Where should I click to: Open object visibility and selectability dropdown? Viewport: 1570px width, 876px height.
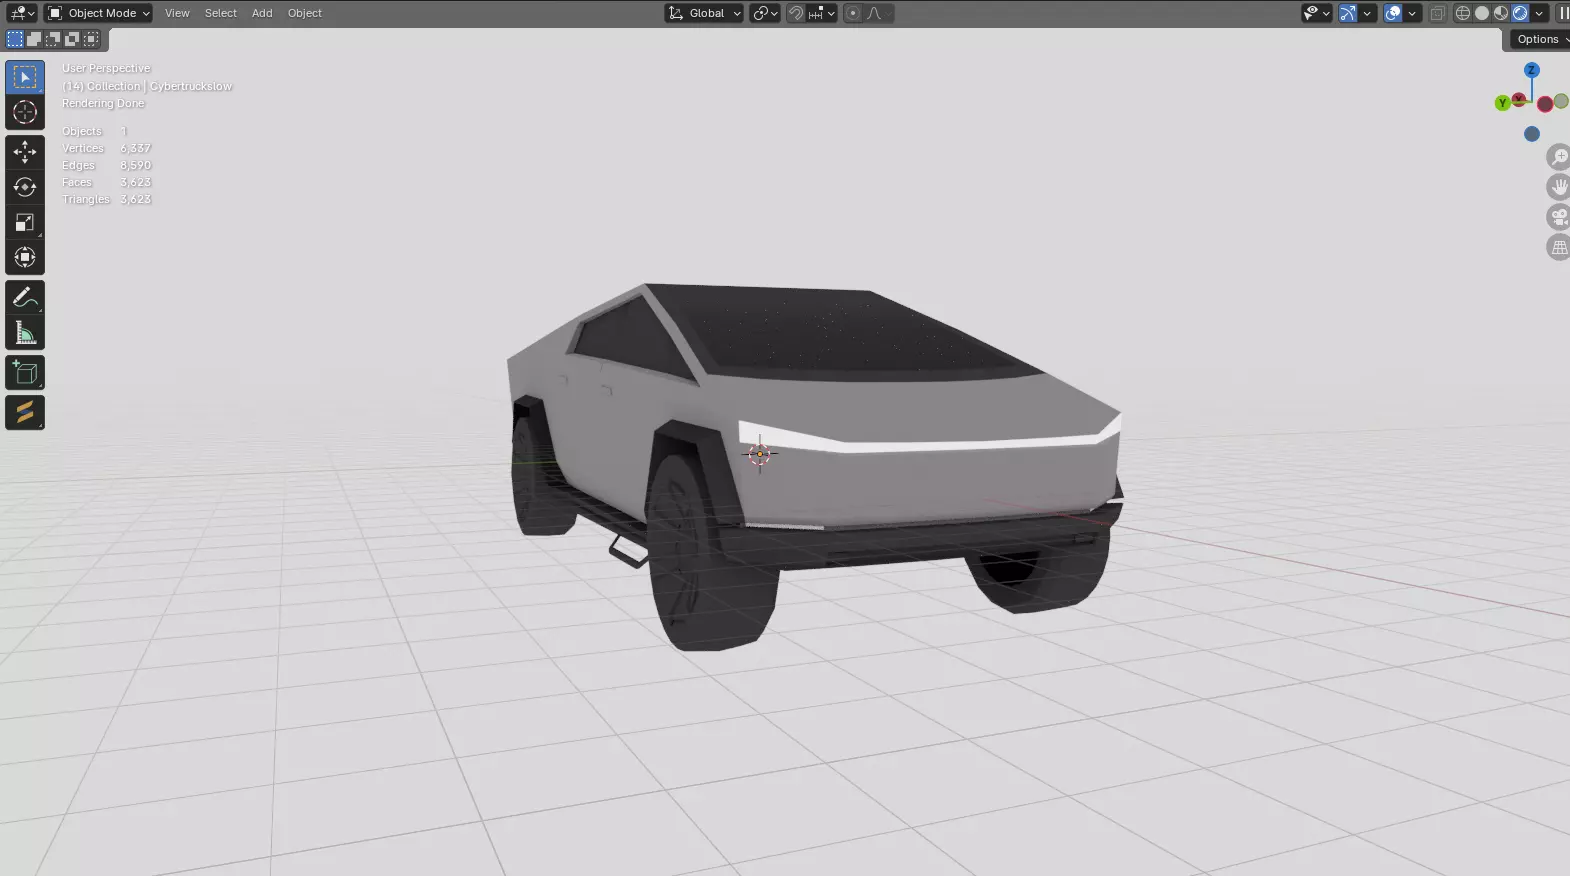click(x=1316, y=13)
